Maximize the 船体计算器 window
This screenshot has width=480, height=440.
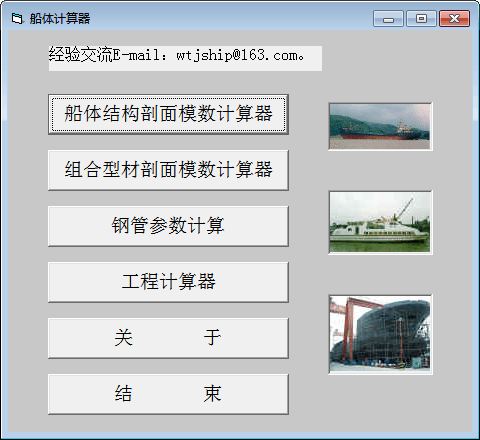[421, 18]
